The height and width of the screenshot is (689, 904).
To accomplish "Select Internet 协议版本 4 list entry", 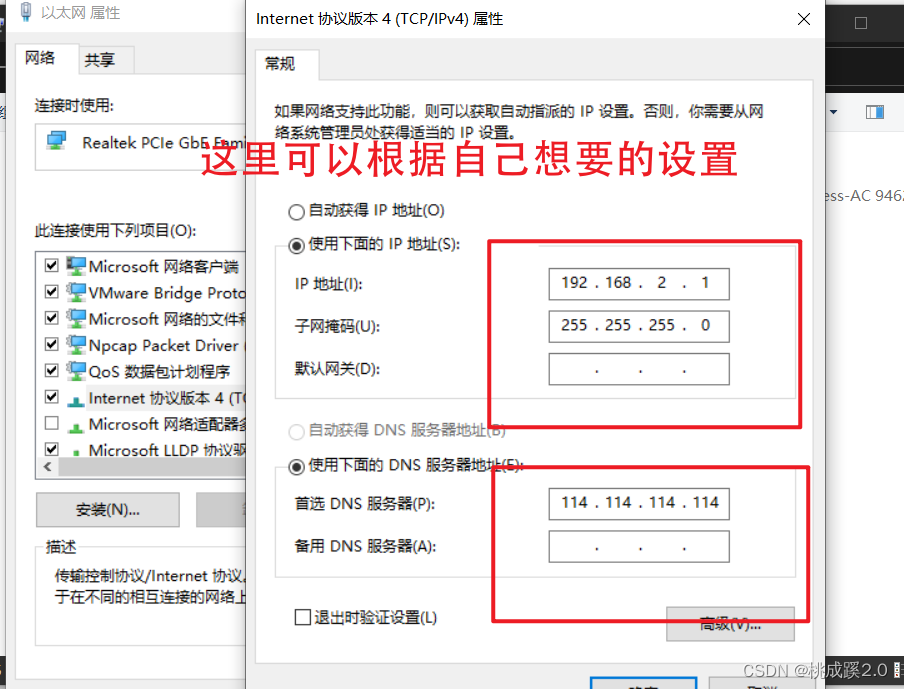I will (167, 398).
